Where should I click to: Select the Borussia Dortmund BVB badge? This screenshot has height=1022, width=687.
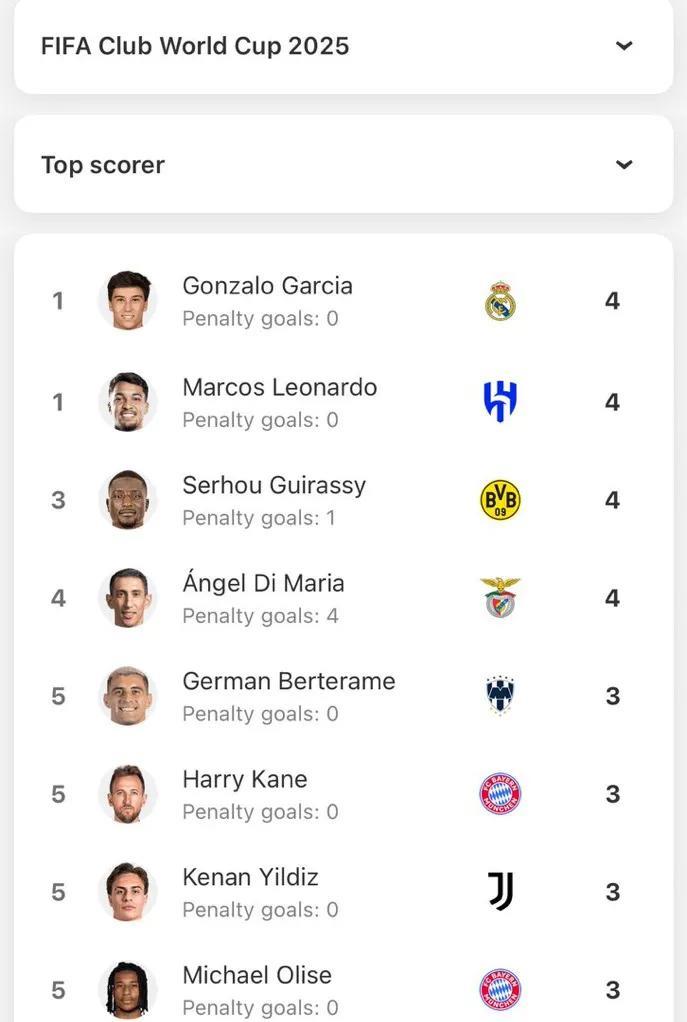pos(500,500)
